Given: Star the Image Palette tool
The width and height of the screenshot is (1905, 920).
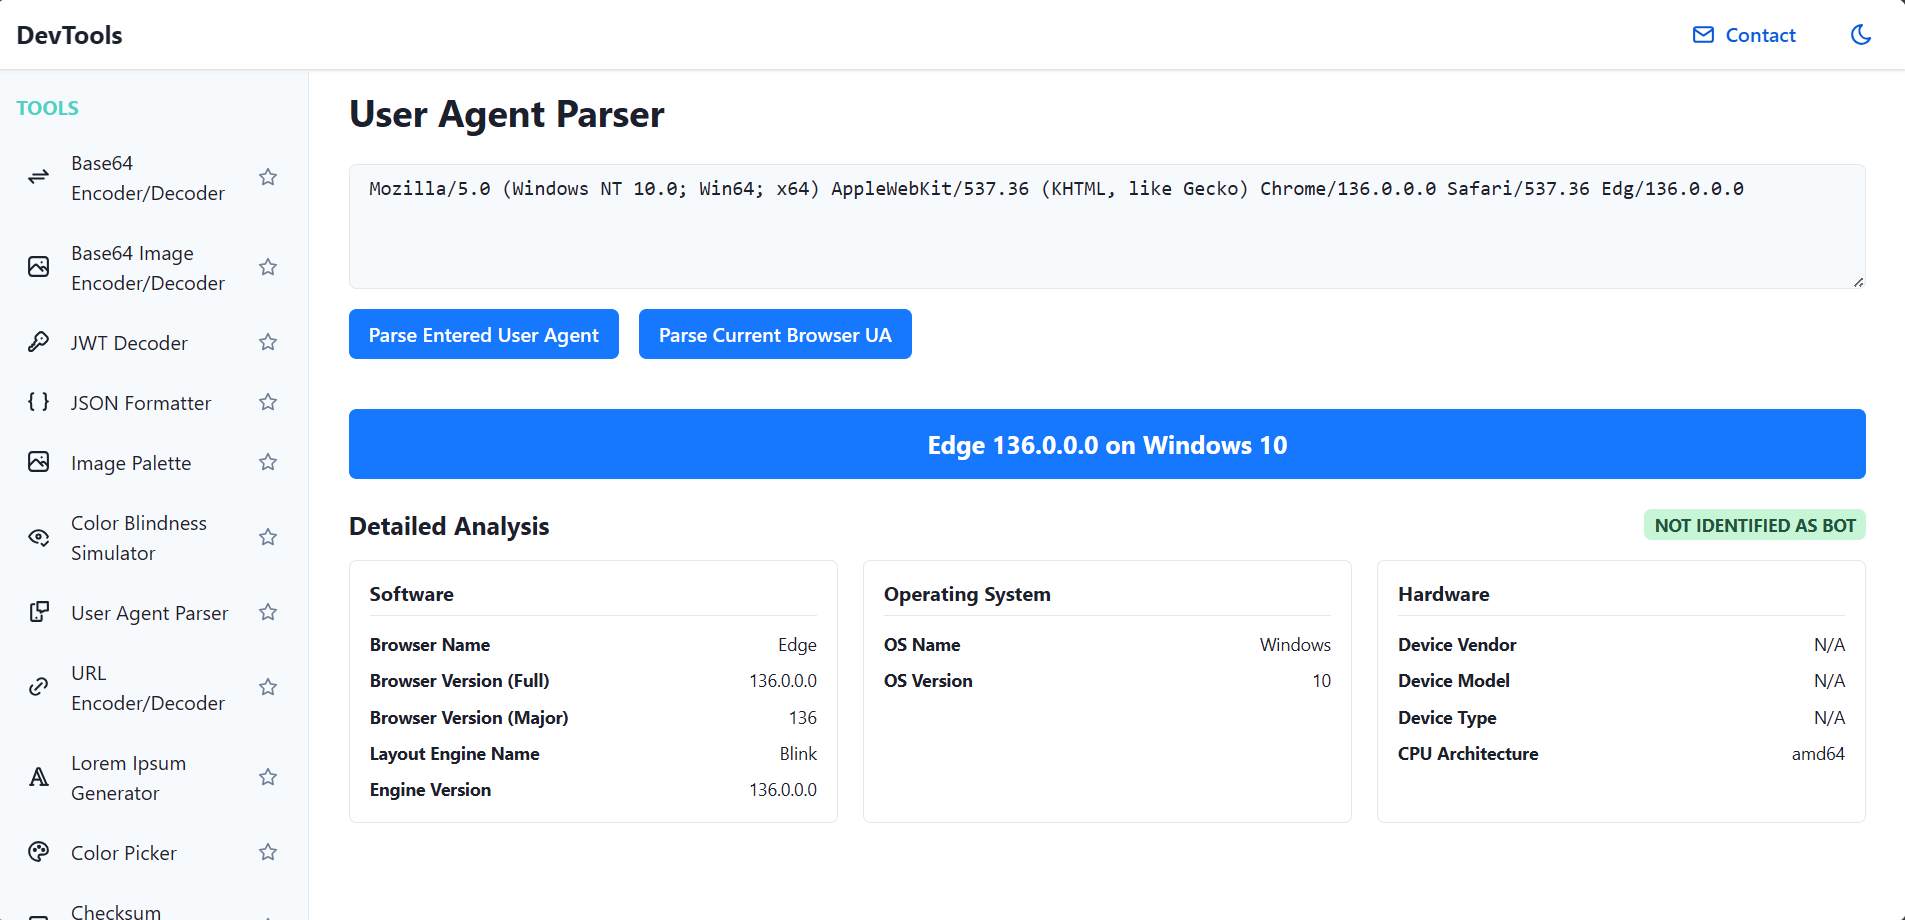Looking at the screenshot, I should [268, 462].
